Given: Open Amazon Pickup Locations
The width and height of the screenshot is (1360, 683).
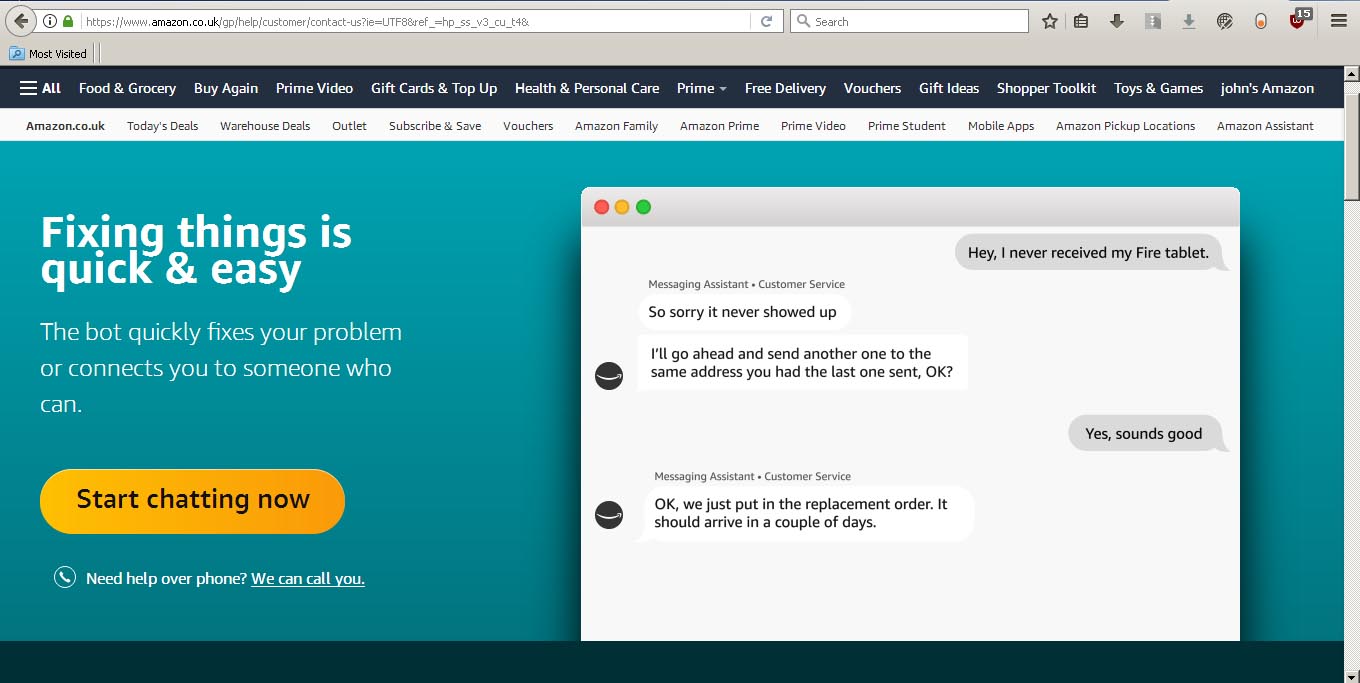Looking at the screenshot, I should 1125,126.
